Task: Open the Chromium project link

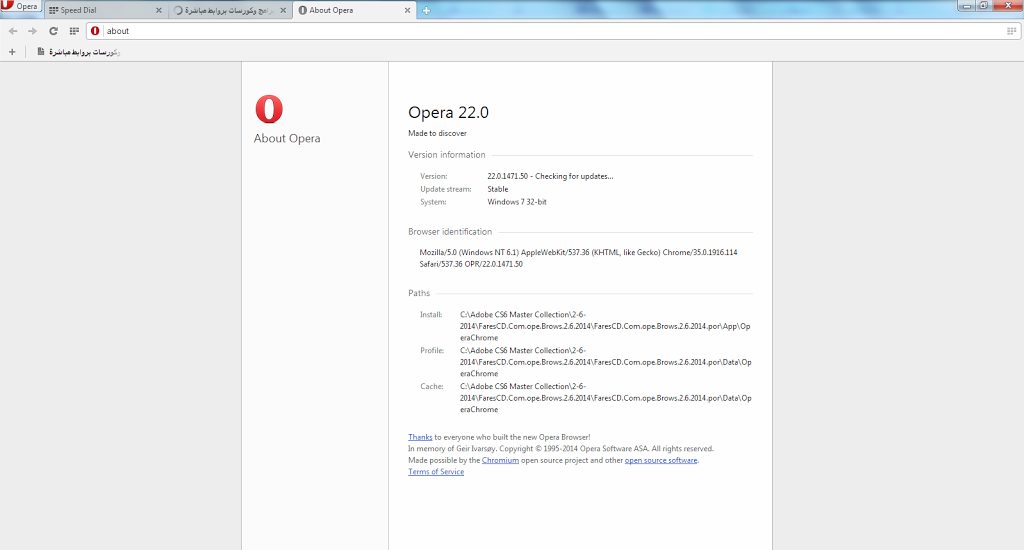Action: click(x=500, y=461)
